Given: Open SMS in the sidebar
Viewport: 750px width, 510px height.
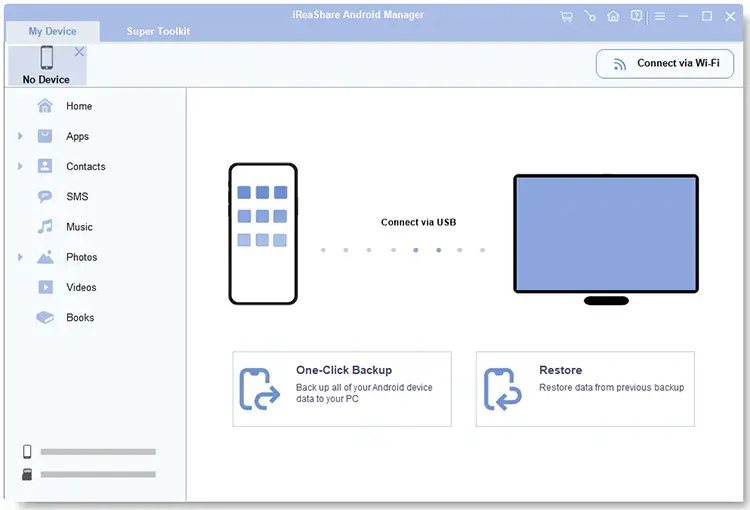Looking at the screenshot, I should coord(77,197).
